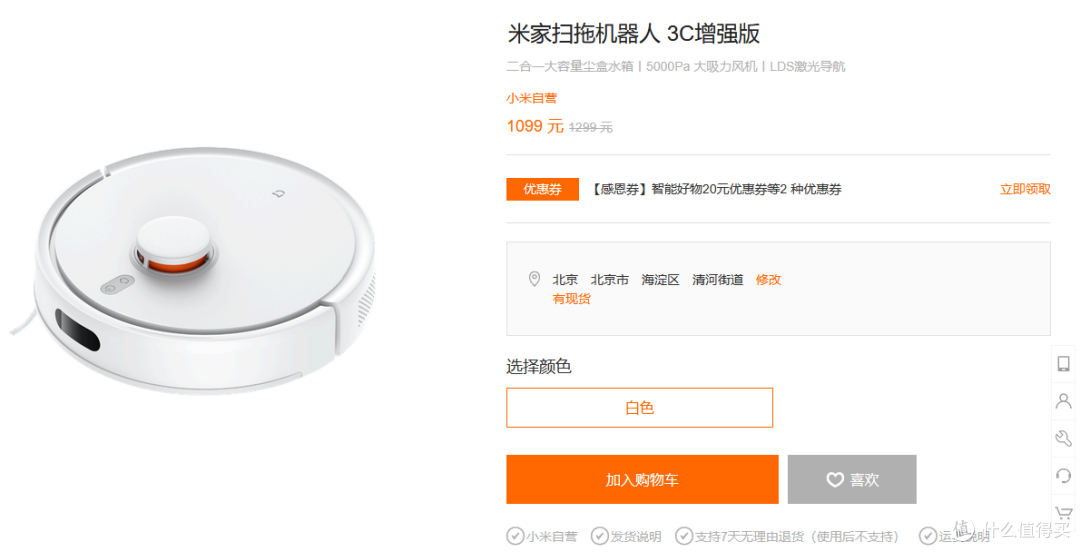Image resolution: width=1080 pixels, height=552 pixels.
Task: Click the 支持7天无理由退货 policy link
Action: (x=788, y=536)
